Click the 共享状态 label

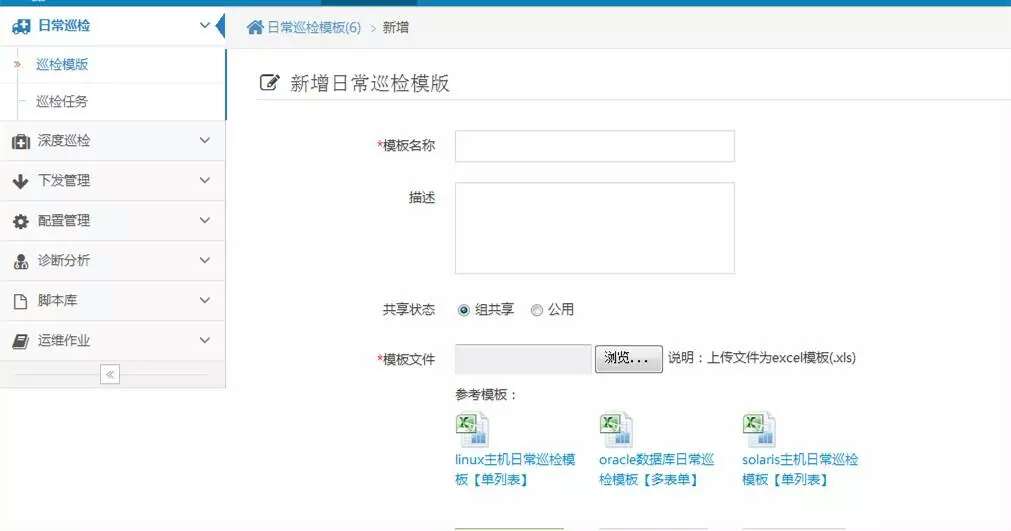(409, 310)
